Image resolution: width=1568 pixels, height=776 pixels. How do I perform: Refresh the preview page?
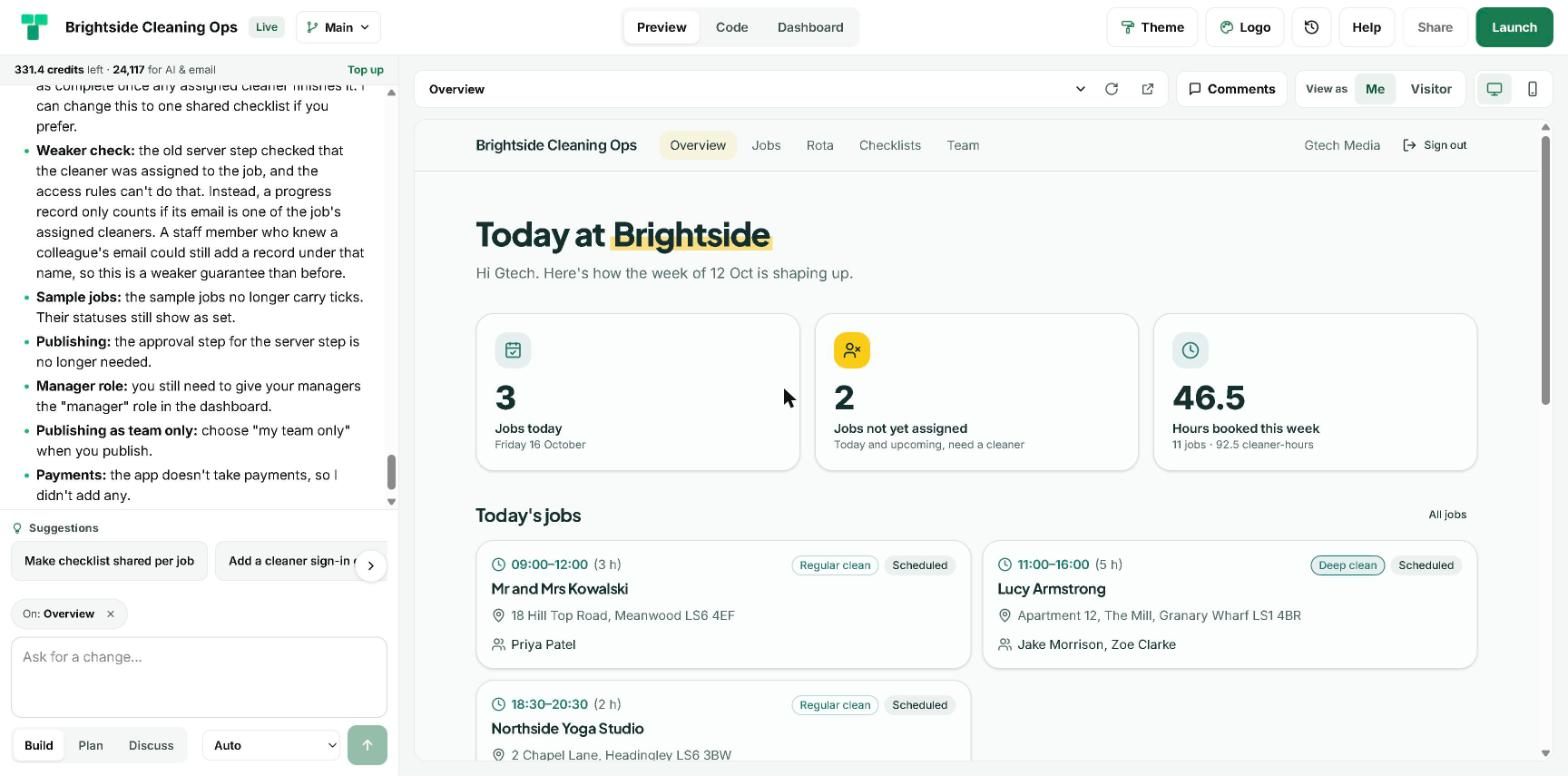[x=1111, y=89]
